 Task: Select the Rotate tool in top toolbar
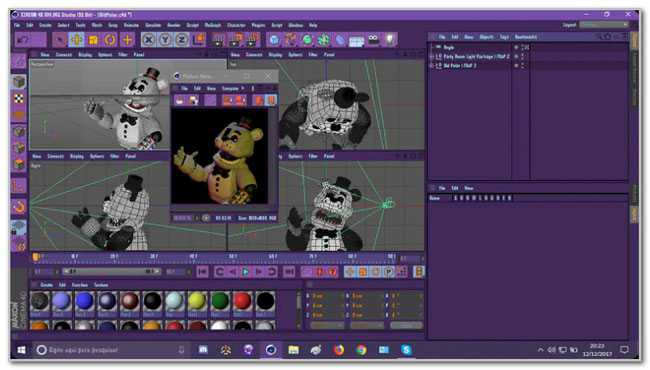pyautogui.click(x=110, y=40)
